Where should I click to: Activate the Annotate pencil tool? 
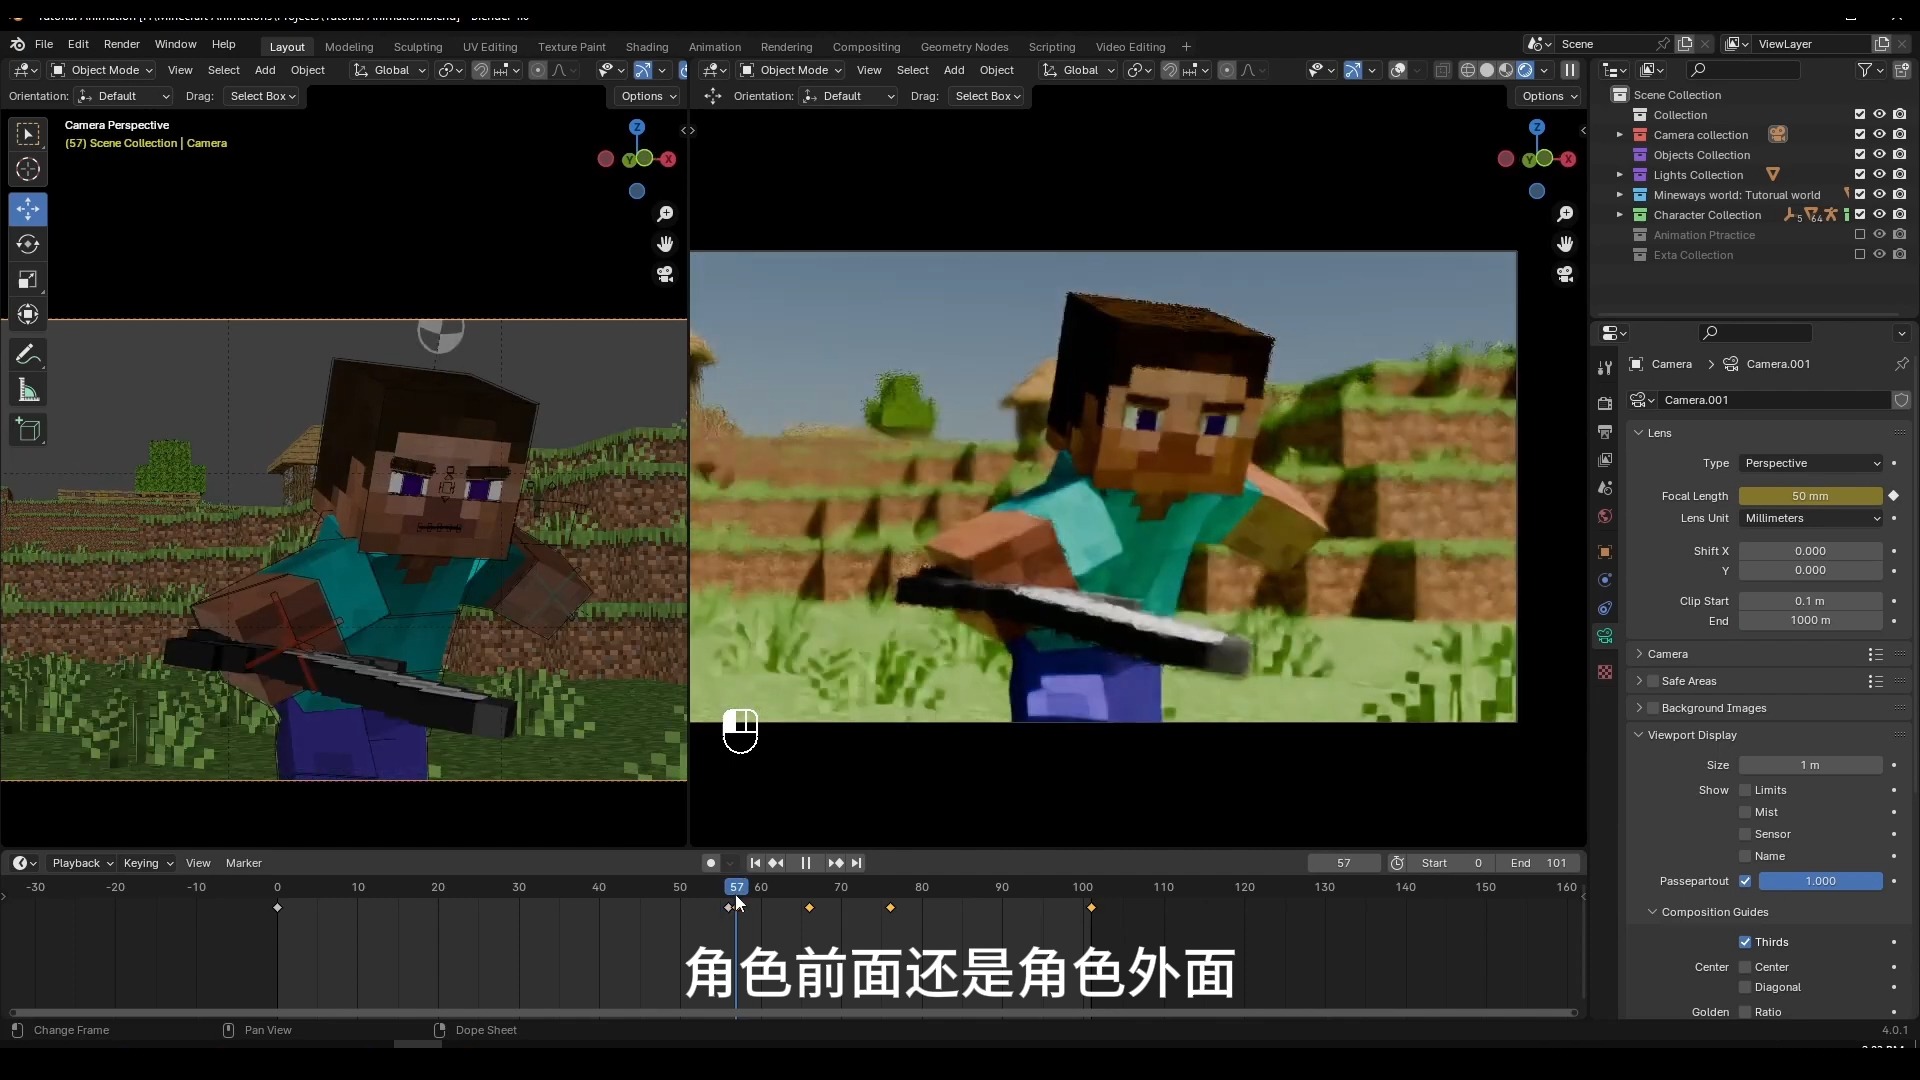28,355
